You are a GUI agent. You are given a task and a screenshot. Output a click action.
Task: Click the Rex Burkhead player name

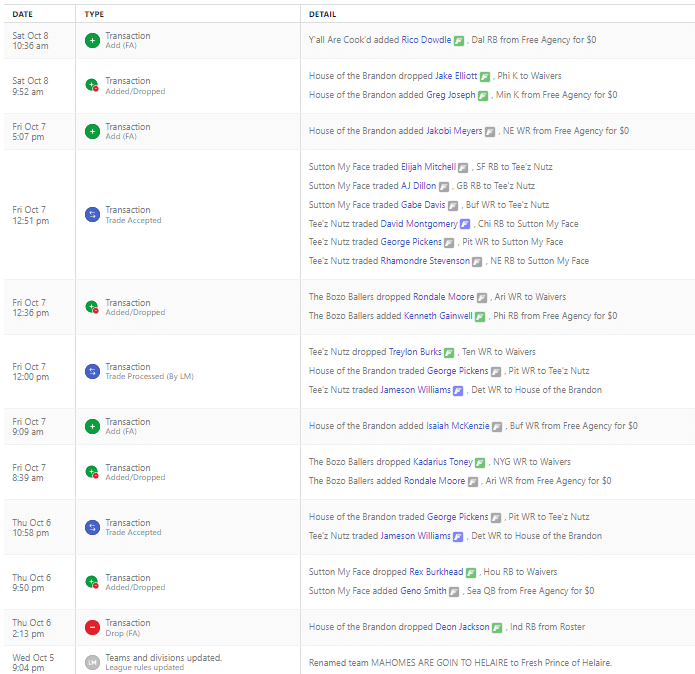[x=436, y=572]
